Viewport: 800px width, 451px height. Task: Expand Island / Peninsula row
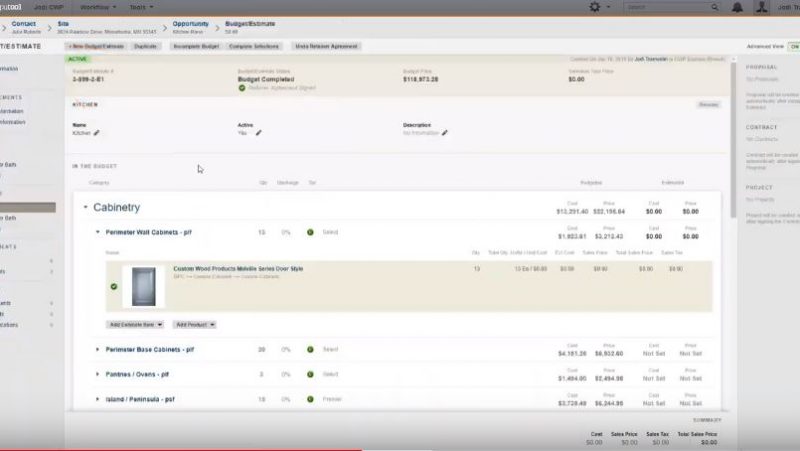(x=98, y=399)
